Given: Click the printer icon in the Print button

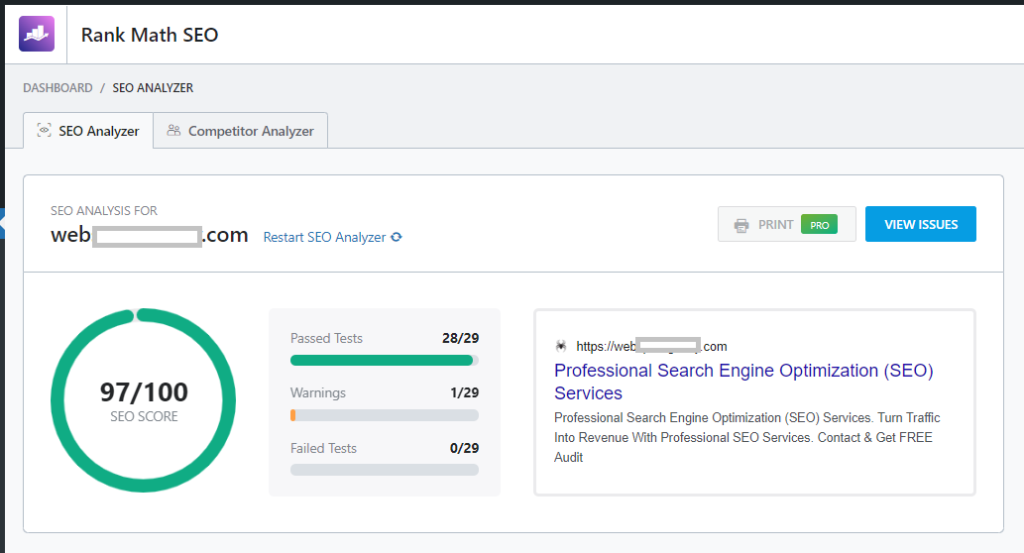Looking at the screenshot, I should [x=741, y=225].
